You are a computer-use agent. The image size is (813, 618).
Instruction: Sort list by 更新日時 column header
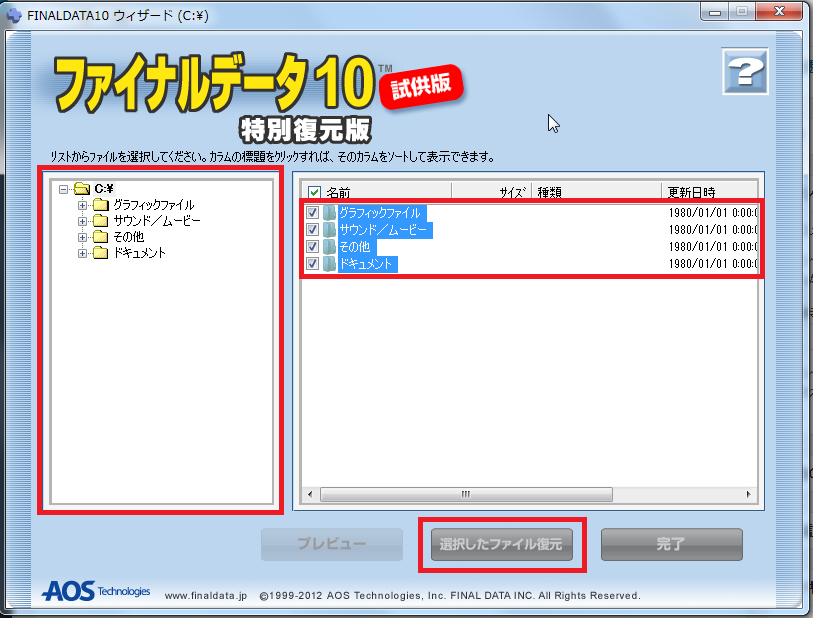(x=691, y=192)
